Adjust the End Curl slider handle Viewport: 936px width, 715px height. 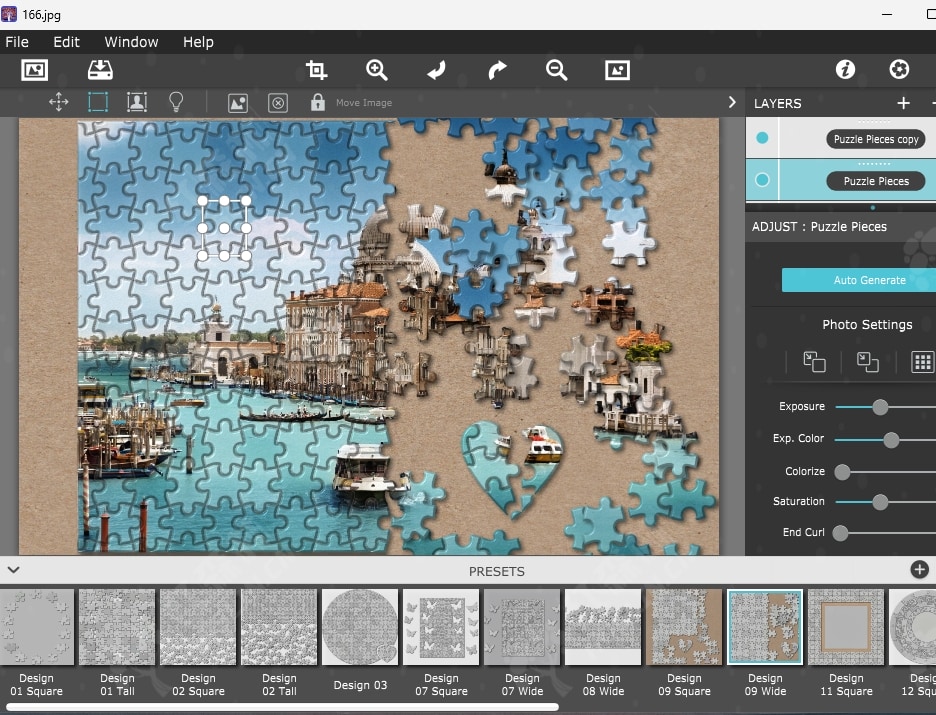(x=840, y=533)
